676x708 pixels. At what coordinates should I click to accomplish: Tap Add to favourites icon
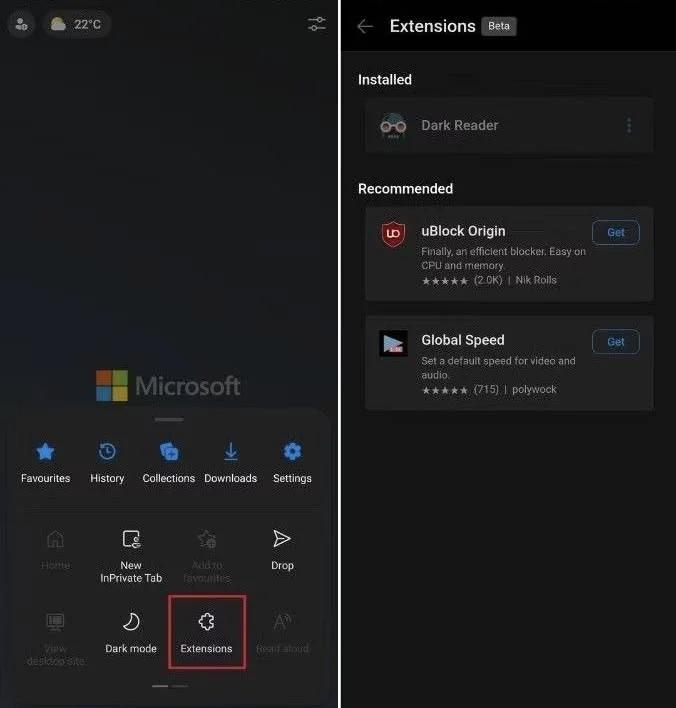pyautogui.click(x=207, y=539)
